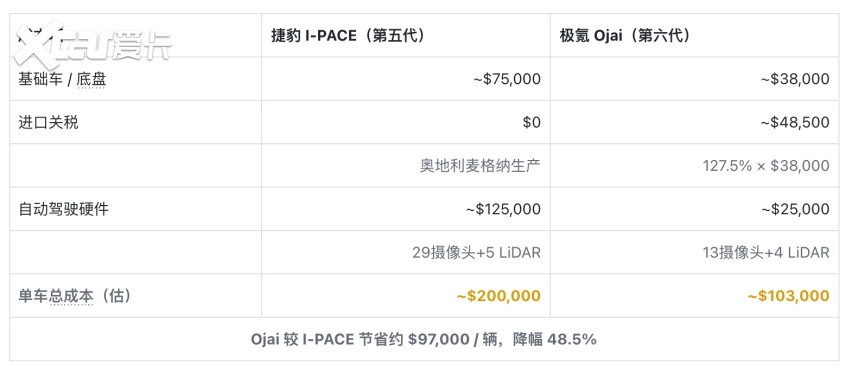Screen dimensions: 852x371
Task: Click the 自动驾驶硬件 row label
Action: pos(64,209)
